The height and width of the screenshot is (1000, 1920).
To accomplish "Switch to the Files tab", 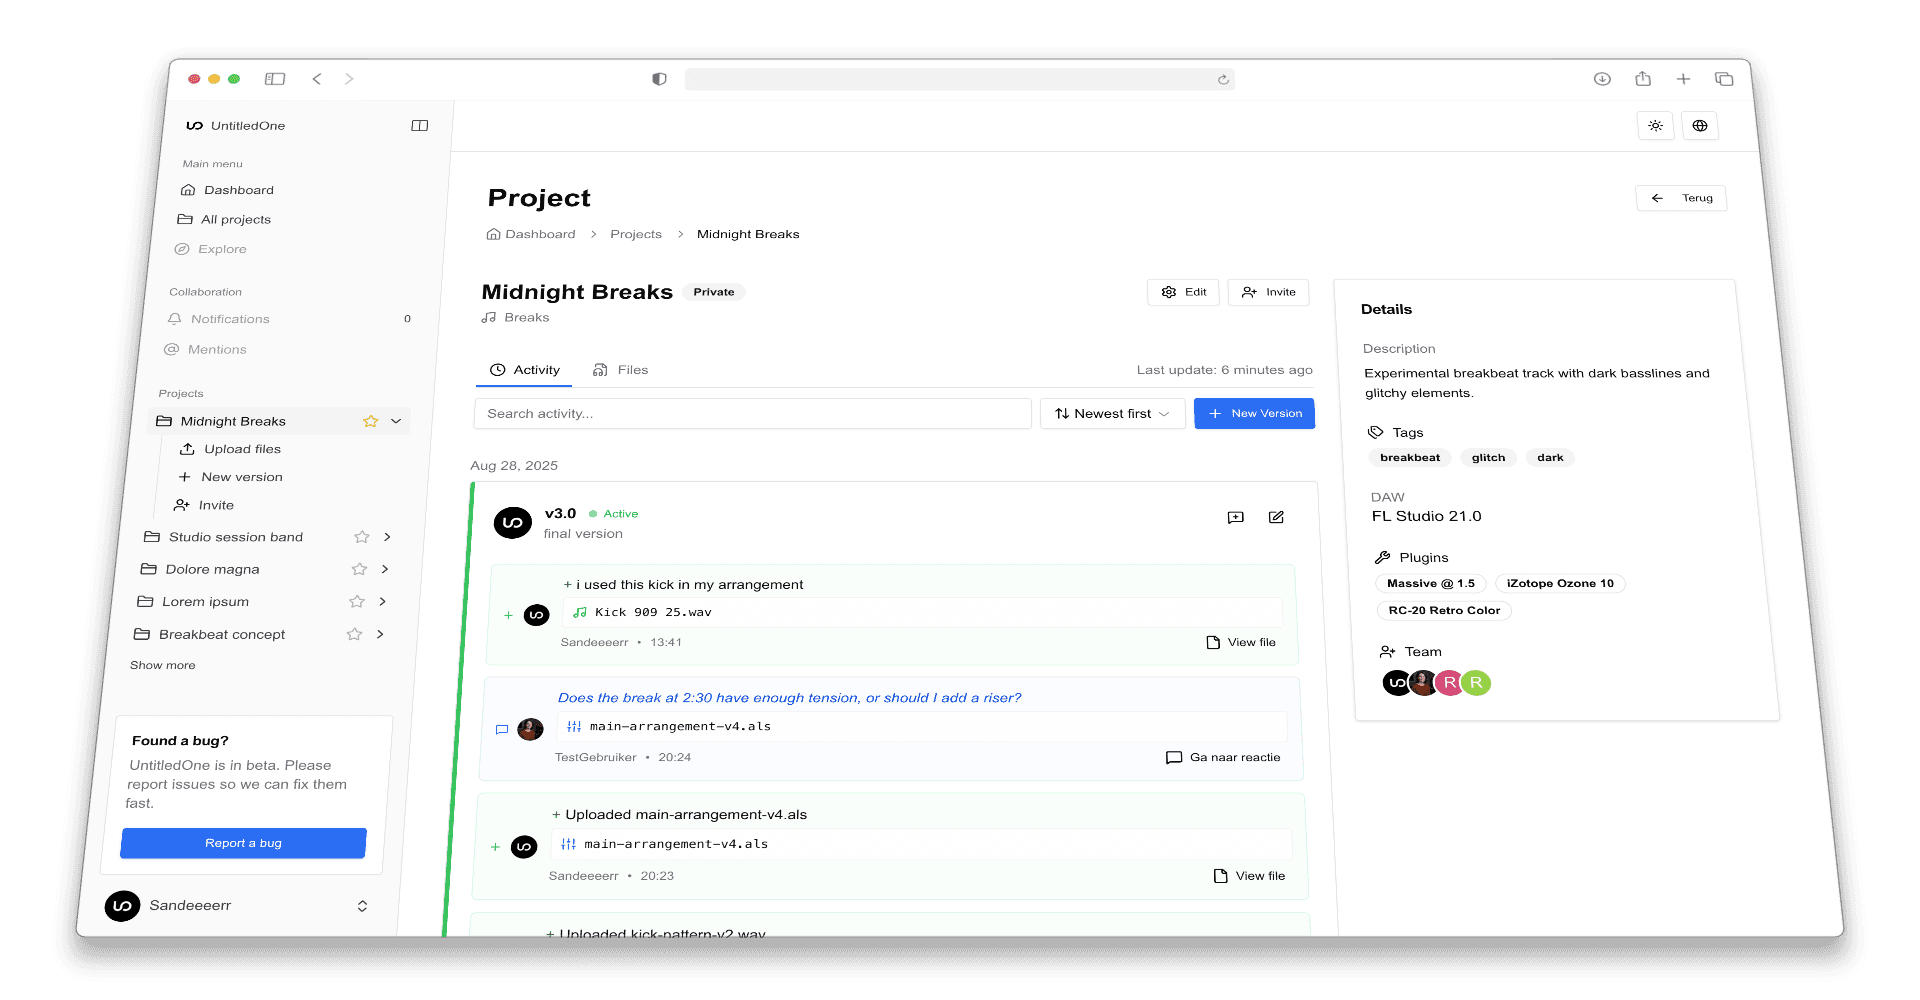I will click(x=620, y=369).
